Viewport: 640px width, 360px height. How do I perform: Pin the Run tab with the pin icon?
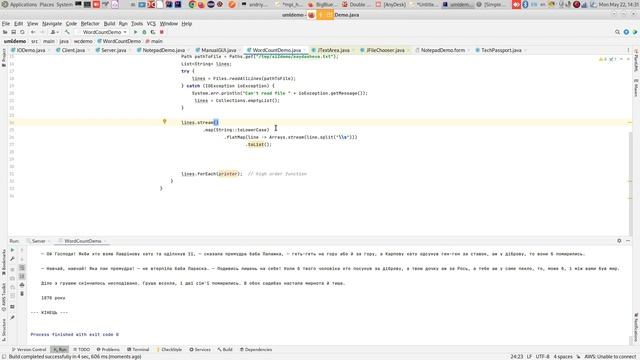click(x=12, y=317)
